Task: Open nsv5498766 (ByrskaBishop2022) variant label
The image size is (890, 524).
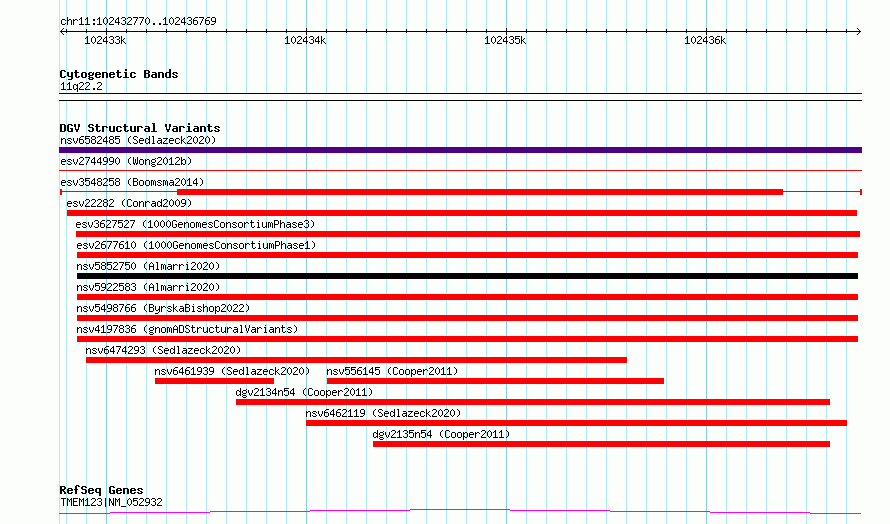Action: (163, 308)
